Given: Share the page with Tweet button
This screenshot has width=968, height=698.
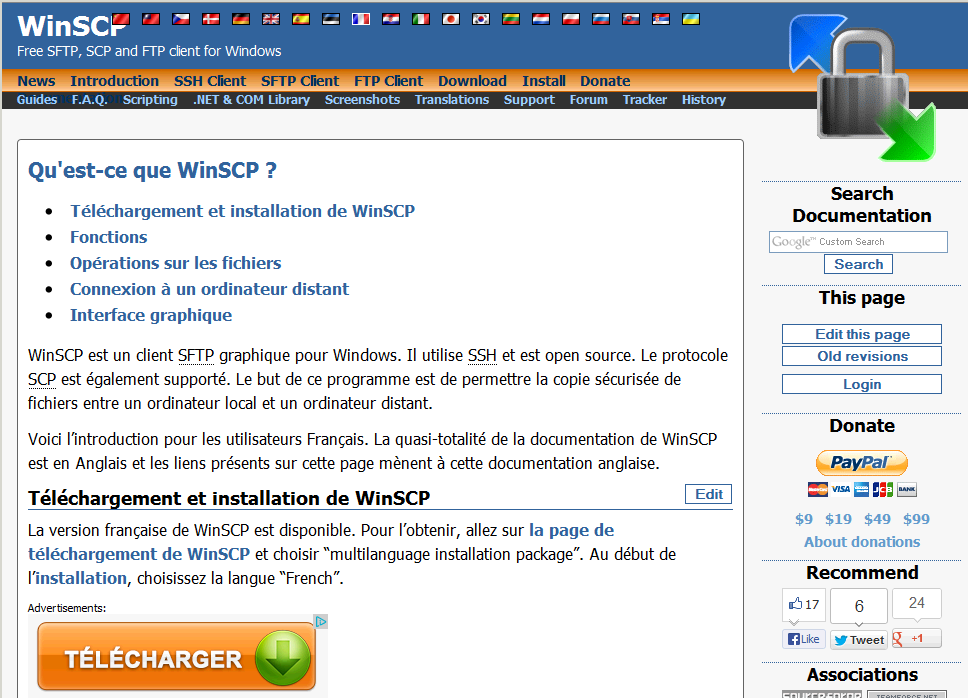Looking at the screenshot, I should 858,640.
